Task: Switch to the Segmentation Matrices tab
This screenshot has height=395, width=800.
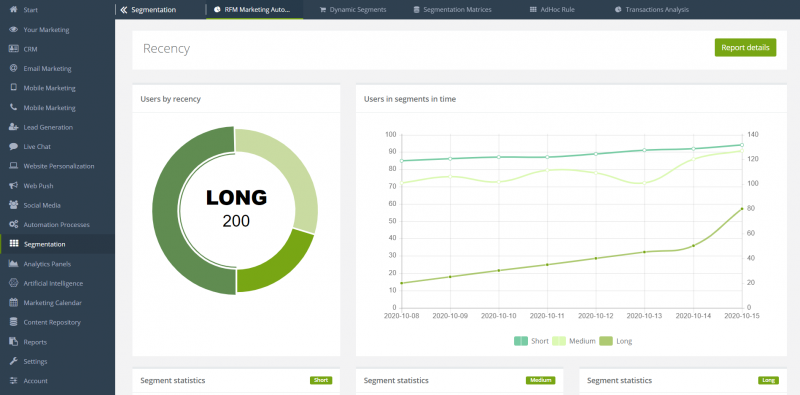Action: 453,10
